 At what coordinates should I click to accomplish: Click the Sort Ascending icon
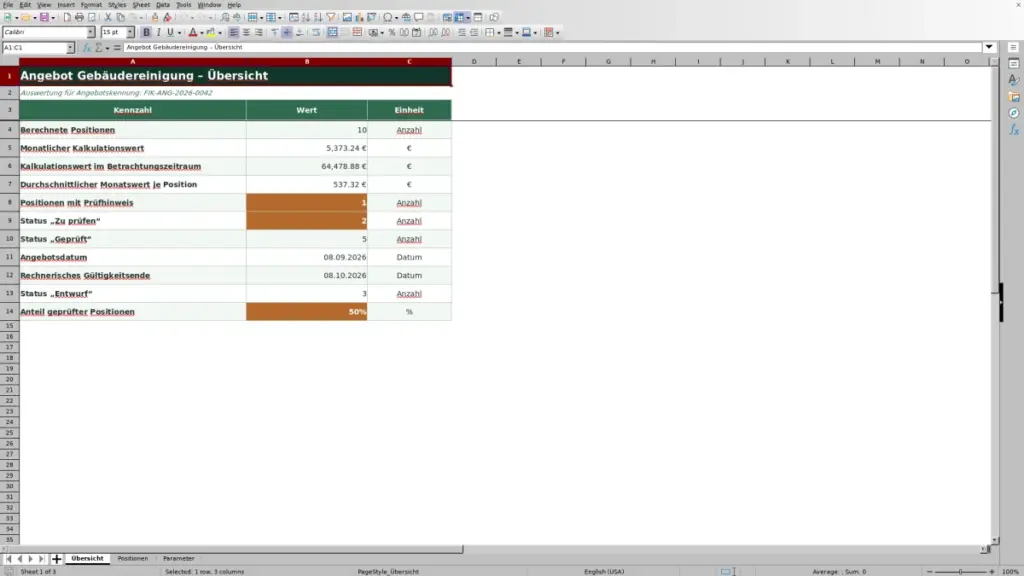[306, 18]
